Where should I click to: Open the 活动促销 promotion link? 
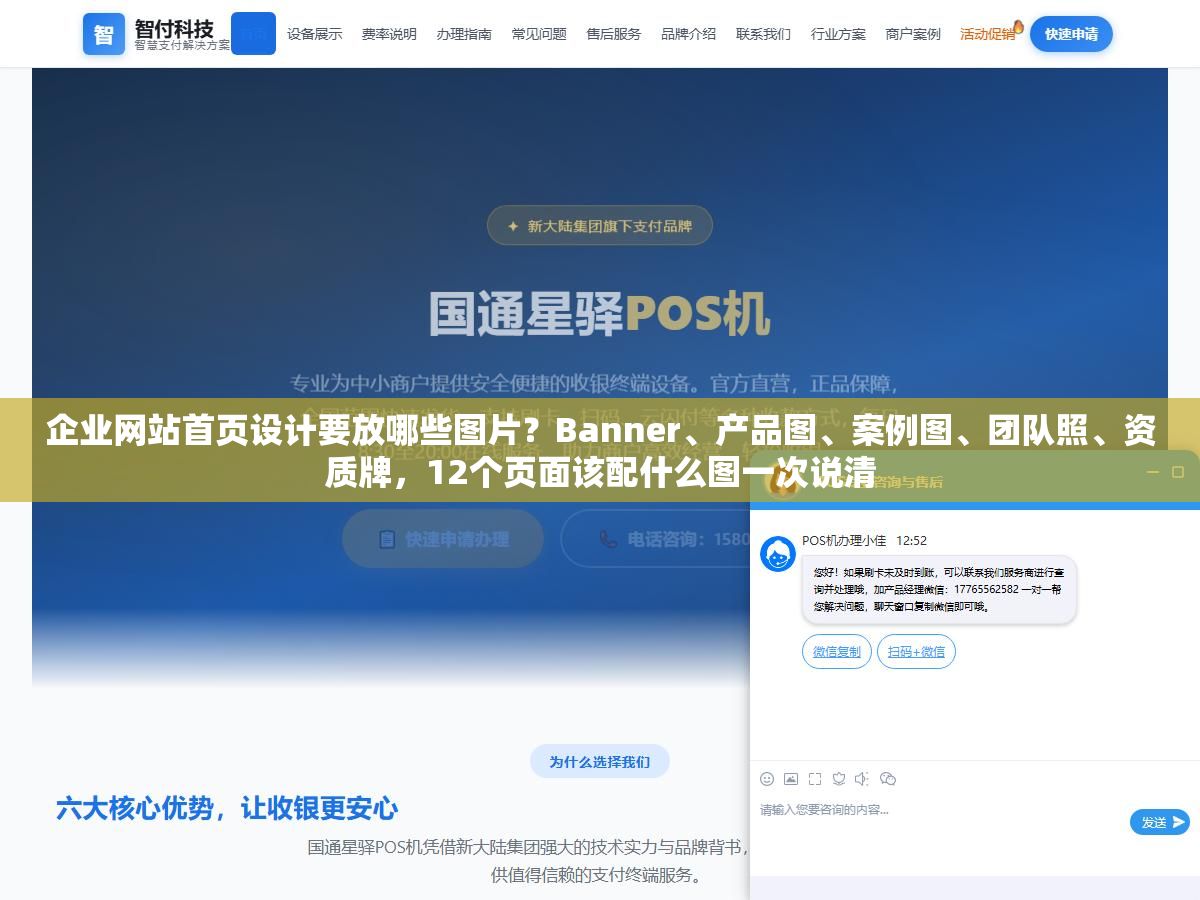point(988,34)
